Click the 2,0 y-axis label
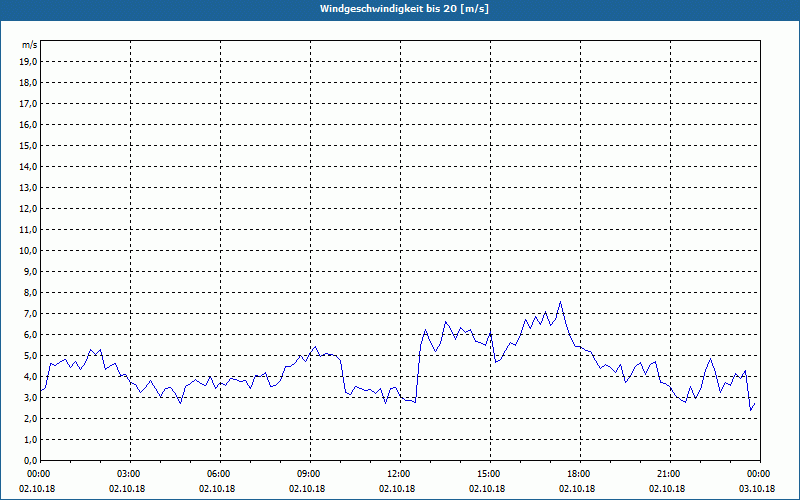This screenshot has width=800, height=500. click(x=30, y=418)
